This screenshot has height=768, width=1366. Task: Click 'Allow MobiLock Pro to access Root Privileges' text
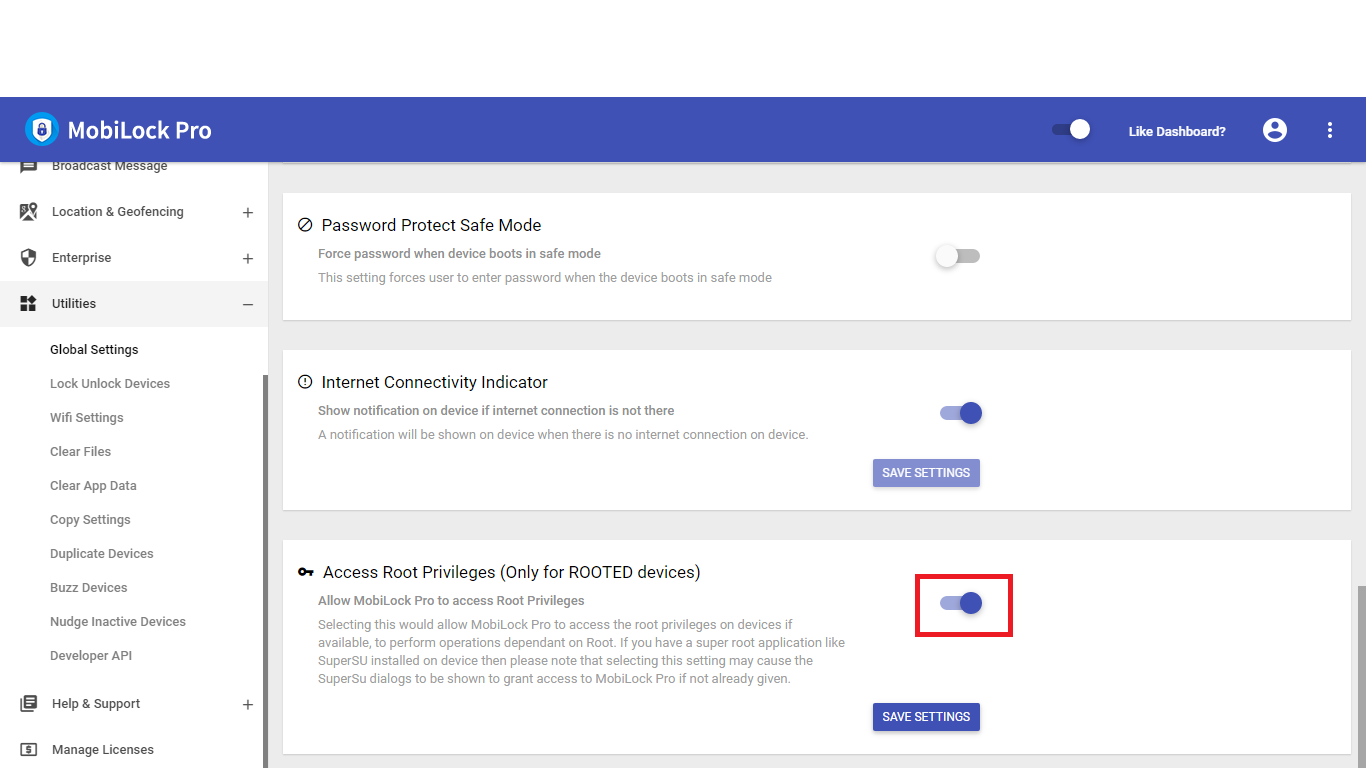[451, 601]
